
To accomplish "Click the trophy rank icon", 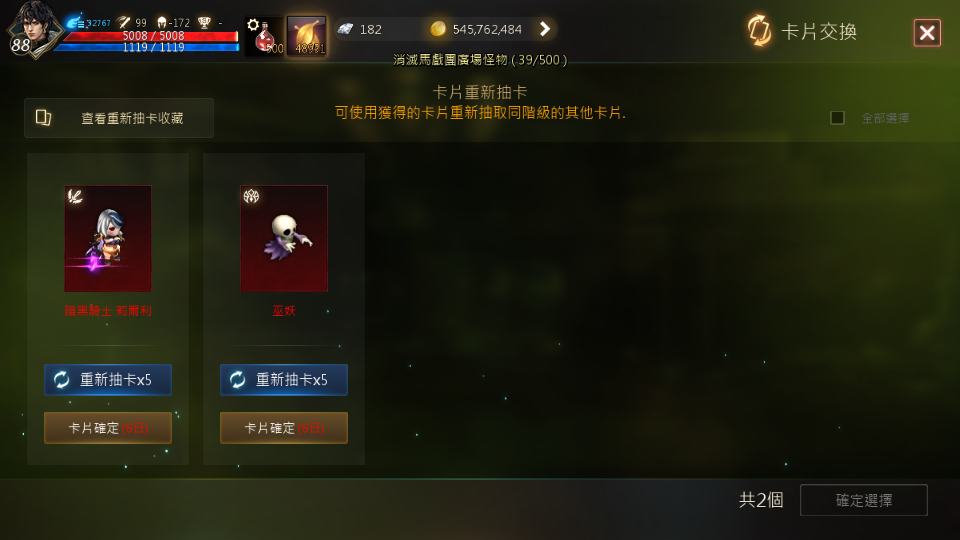I will [x=204, y=23].
